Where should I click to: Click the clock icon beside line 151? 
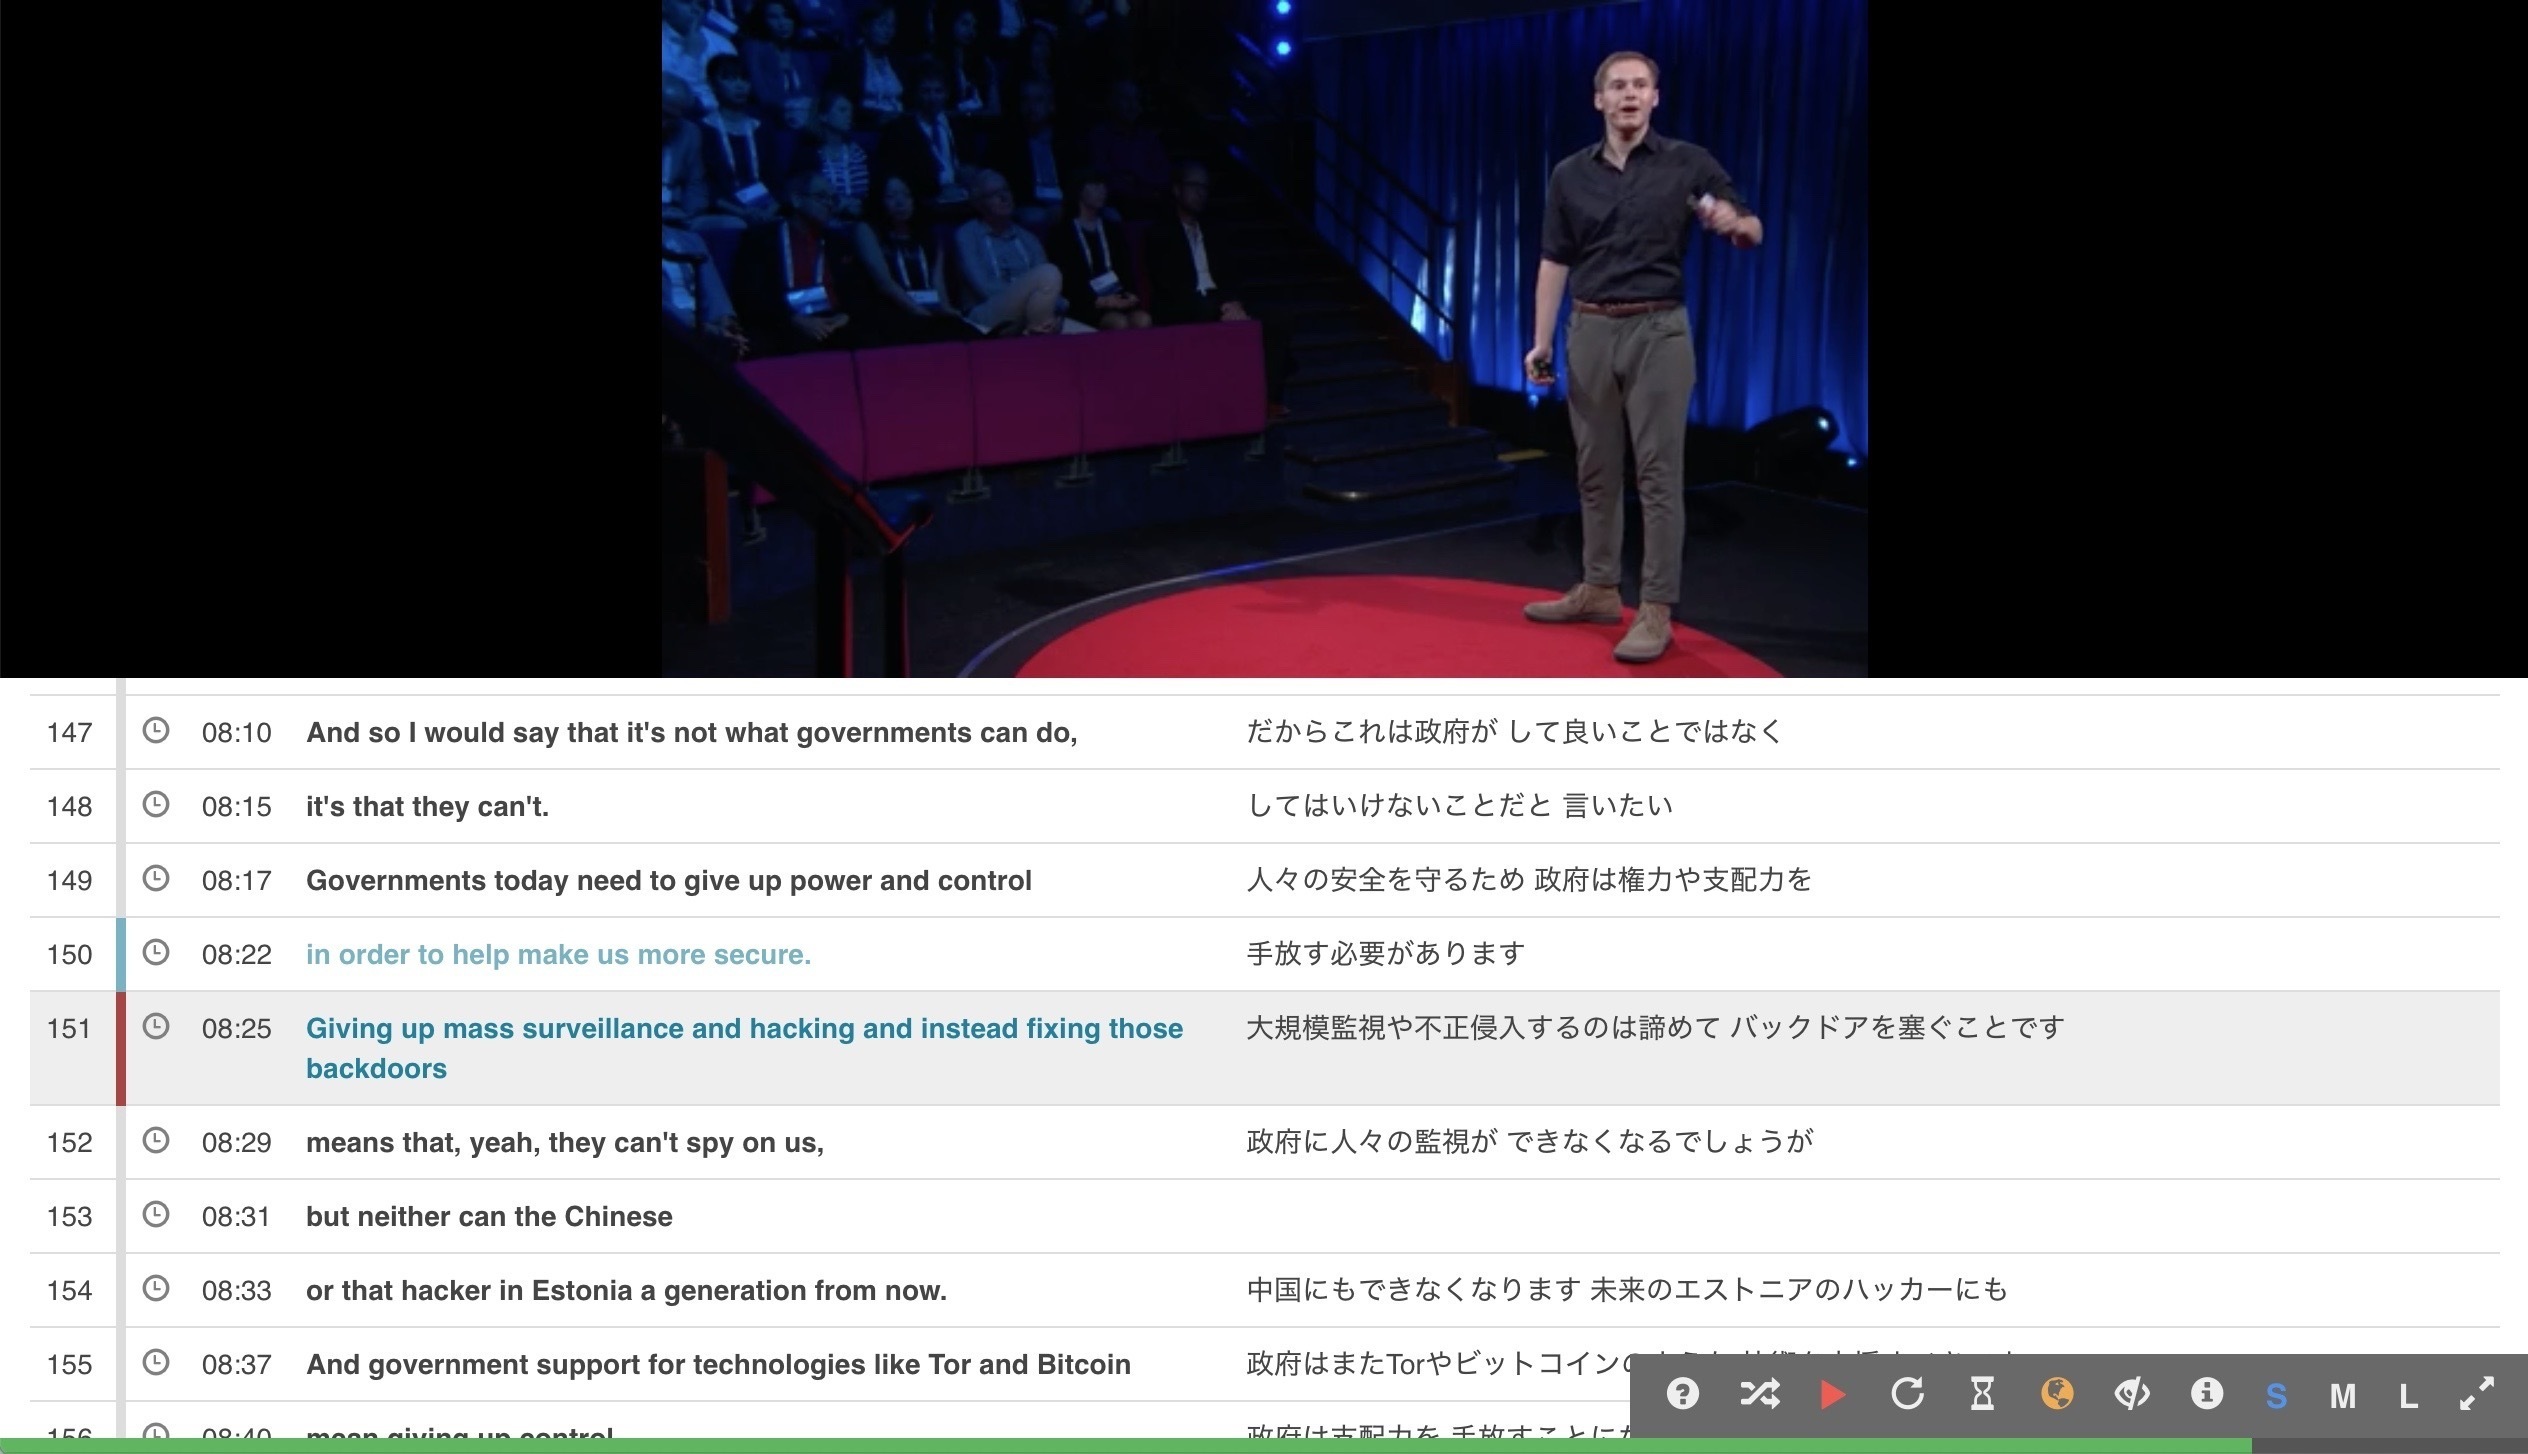click(x=156, y=1028)
